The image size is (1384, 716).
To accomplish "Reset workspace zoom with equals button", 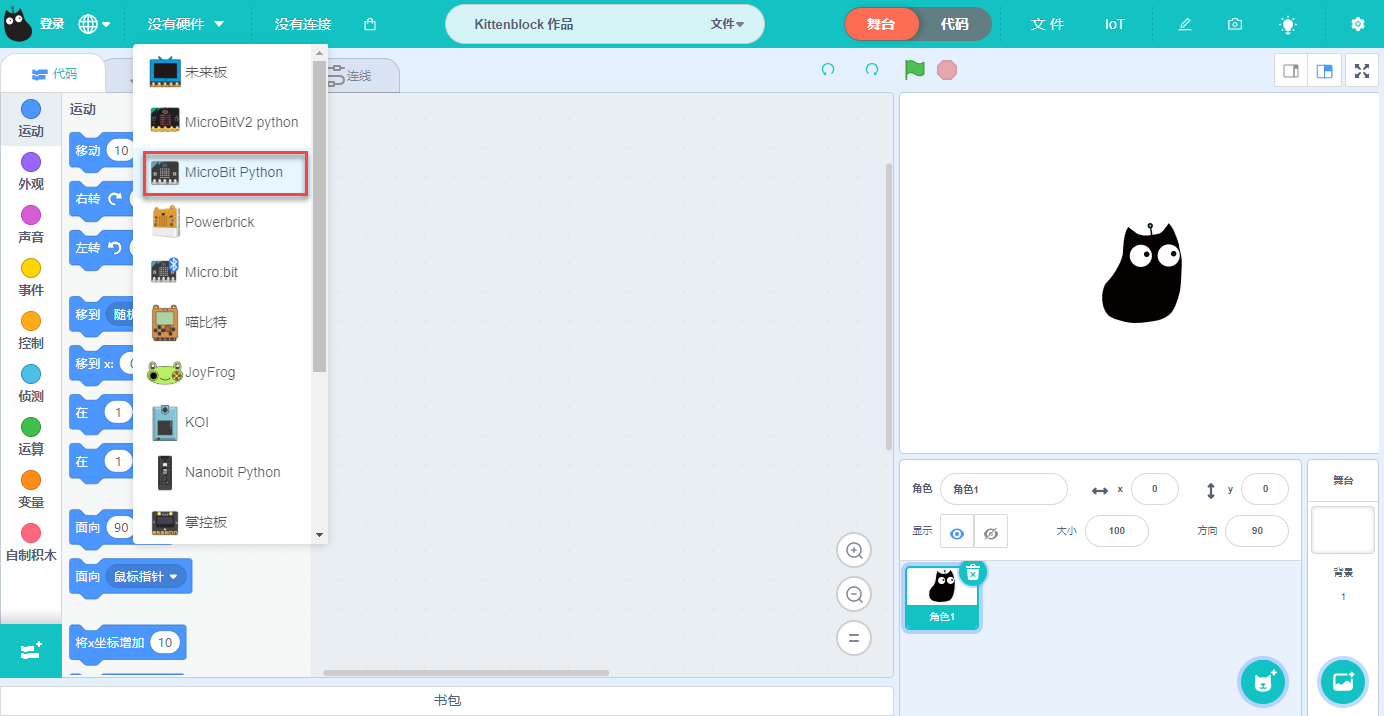I will tap(854, 638).
